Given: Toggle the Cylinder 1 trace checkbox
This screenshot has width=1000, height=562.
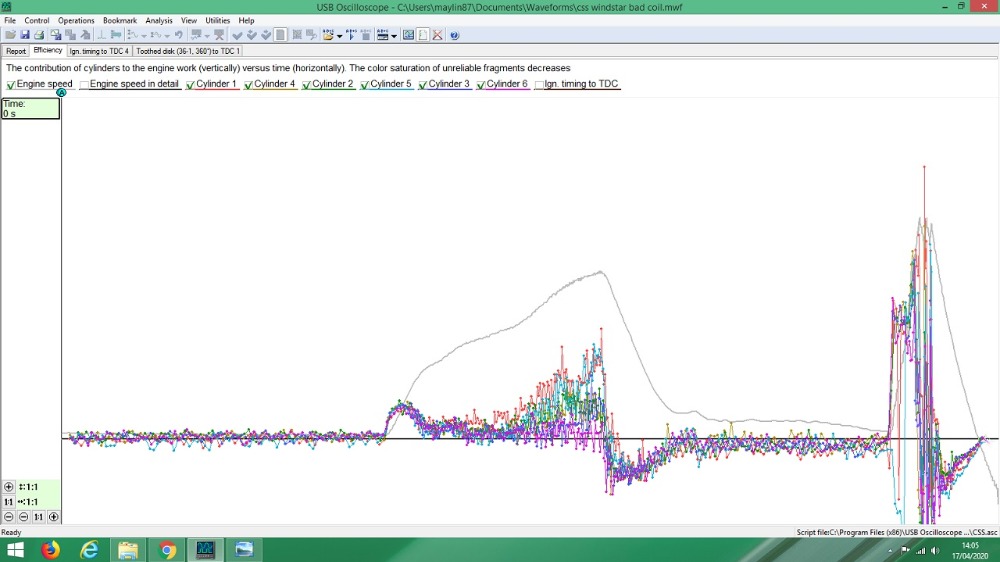Looking at the screenshot, I should click(190, 85).
